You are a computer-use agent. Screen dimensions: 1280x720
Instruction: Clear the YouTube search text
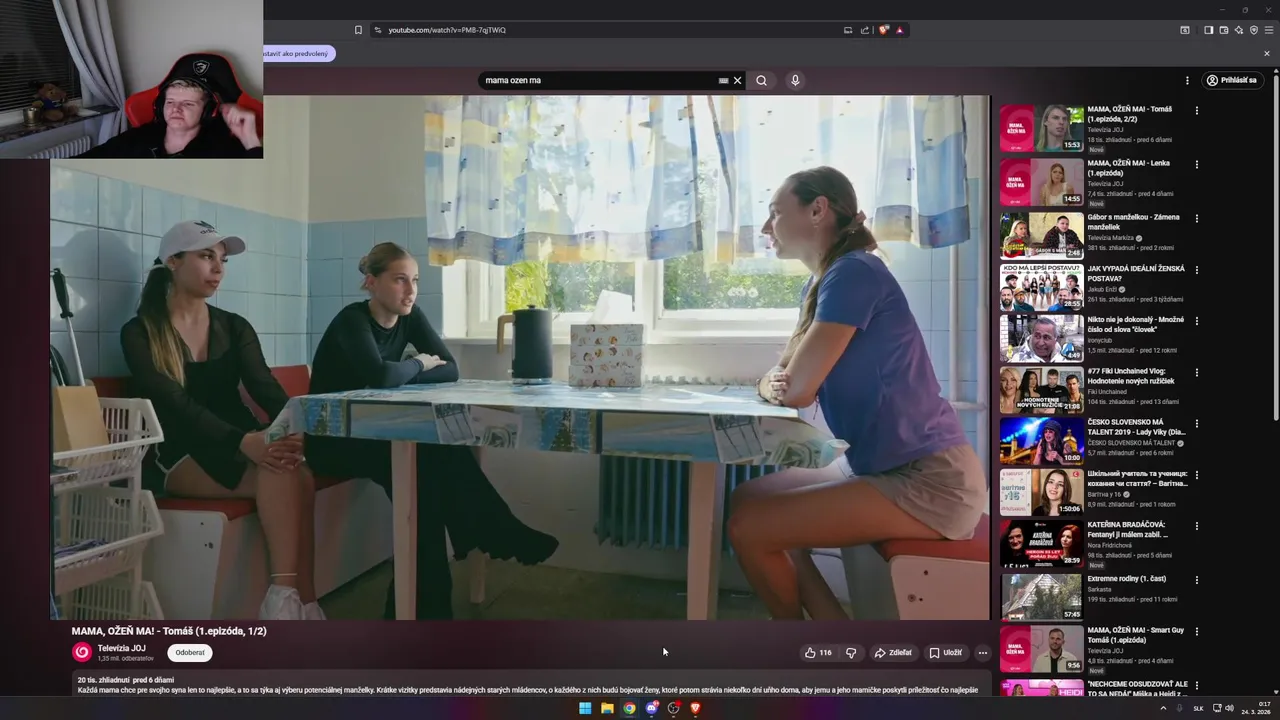(x=738, y=80)
